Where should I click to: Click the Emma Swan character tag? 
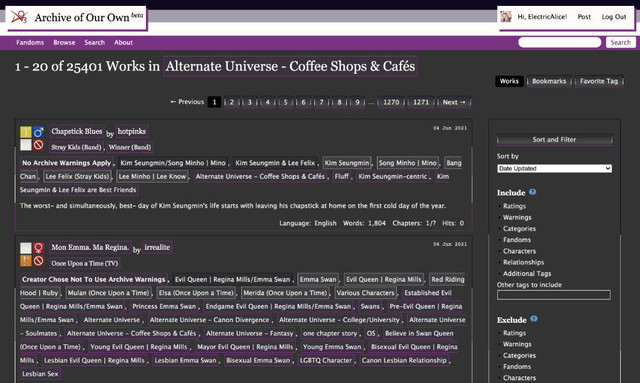[x=318, y=279]
